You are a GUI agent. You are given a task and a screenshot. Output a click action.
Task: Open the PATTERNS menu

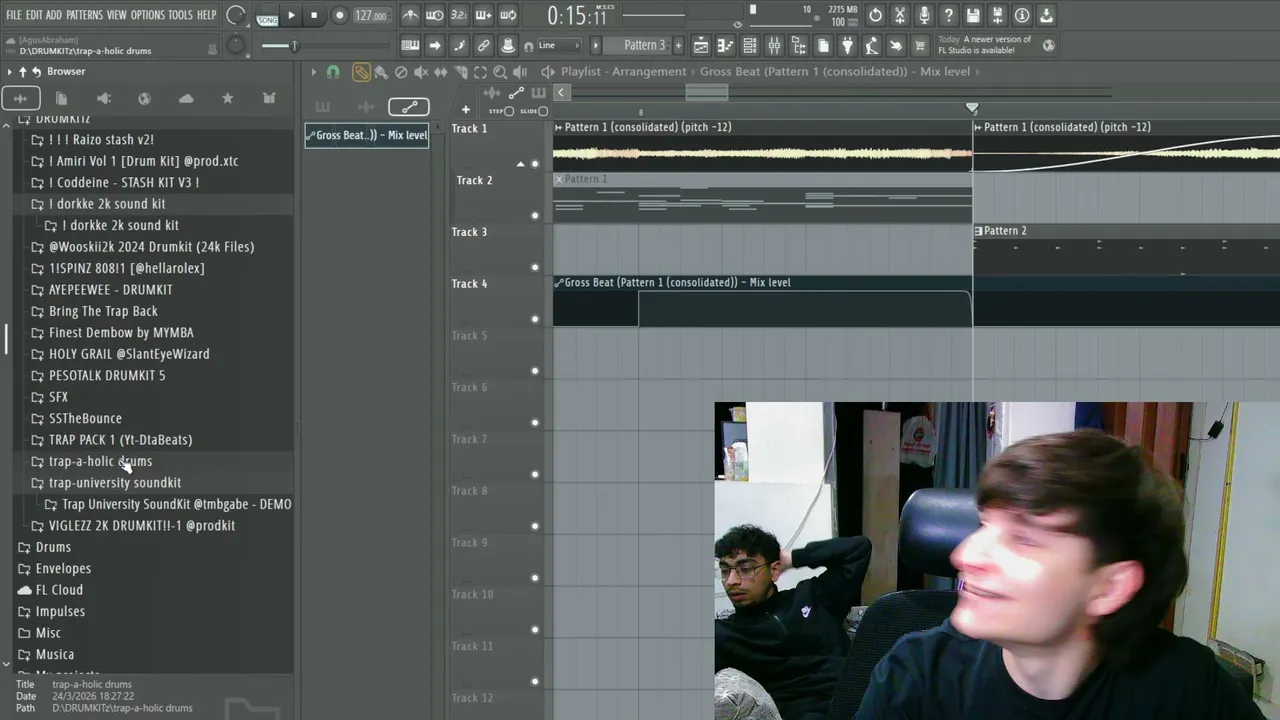pyautogui.click(x=84, y=15)
